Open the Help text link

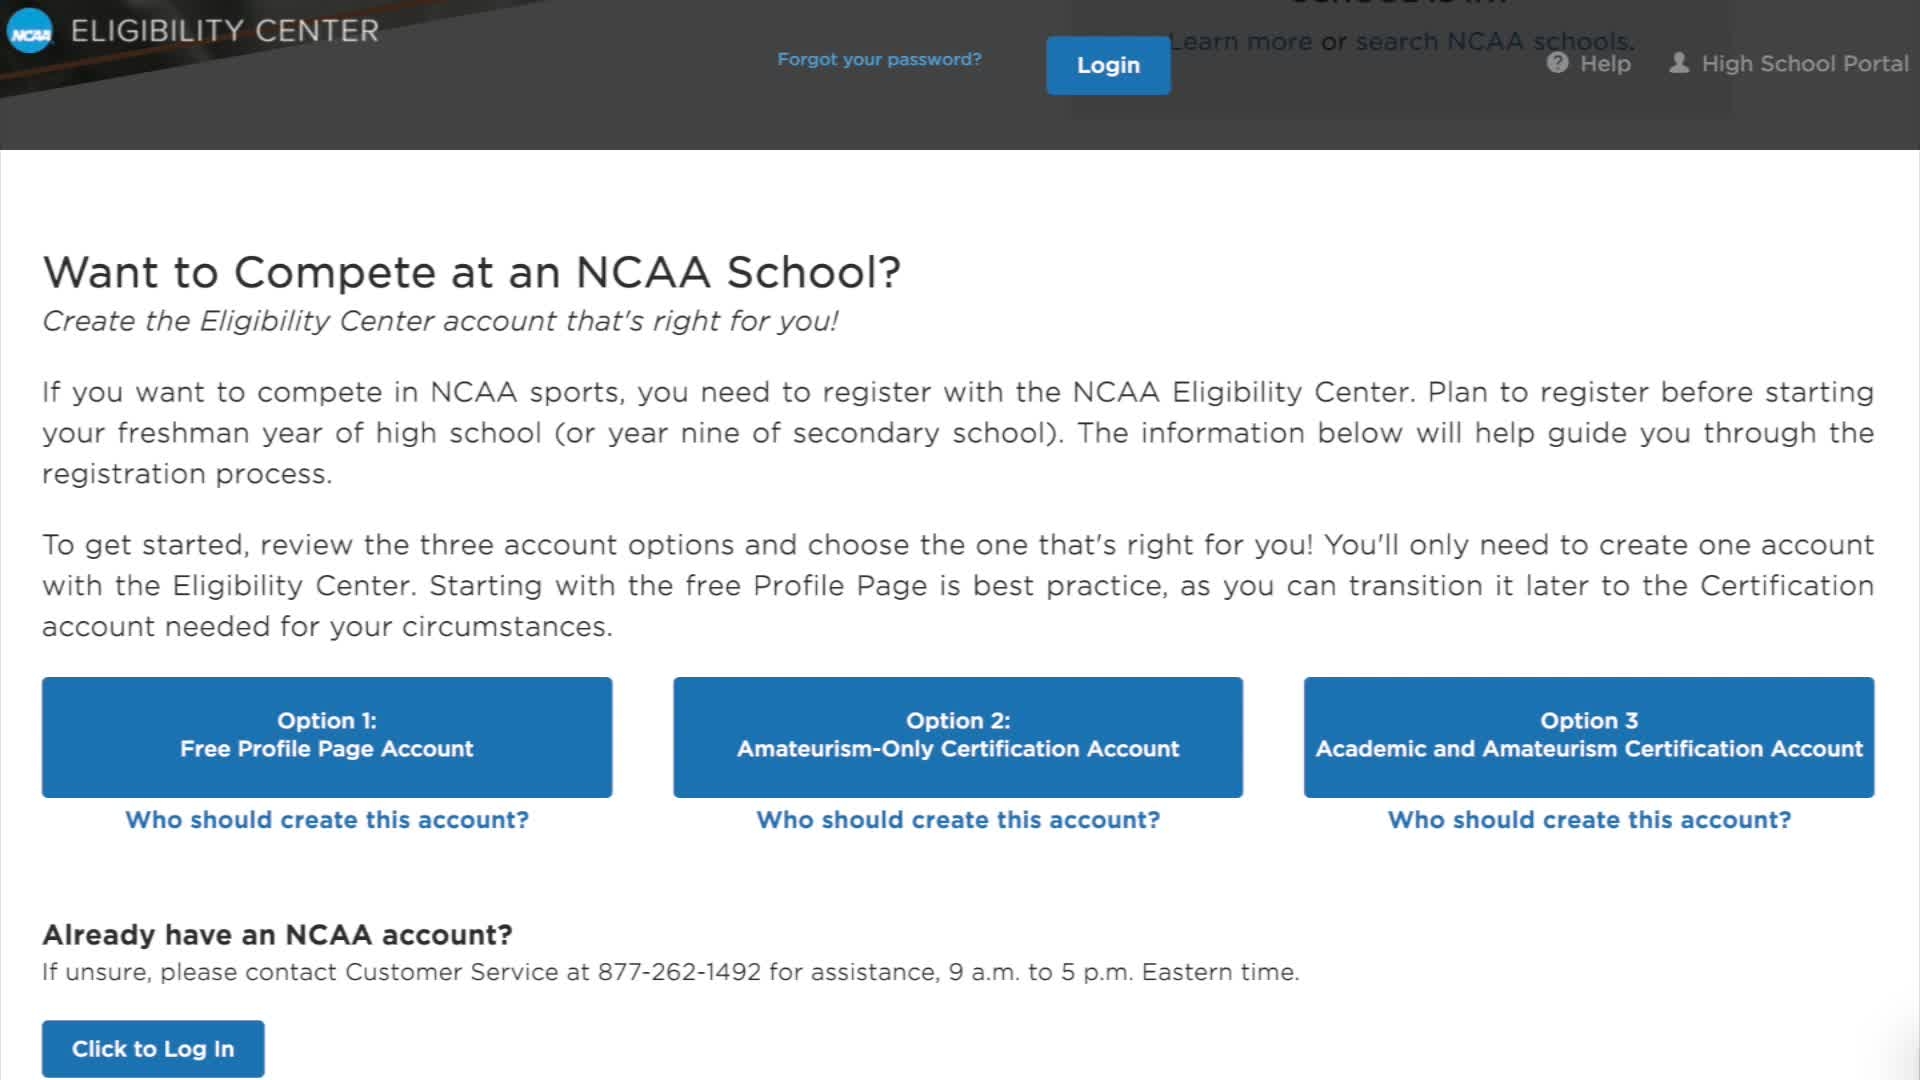click(1605, 64)
